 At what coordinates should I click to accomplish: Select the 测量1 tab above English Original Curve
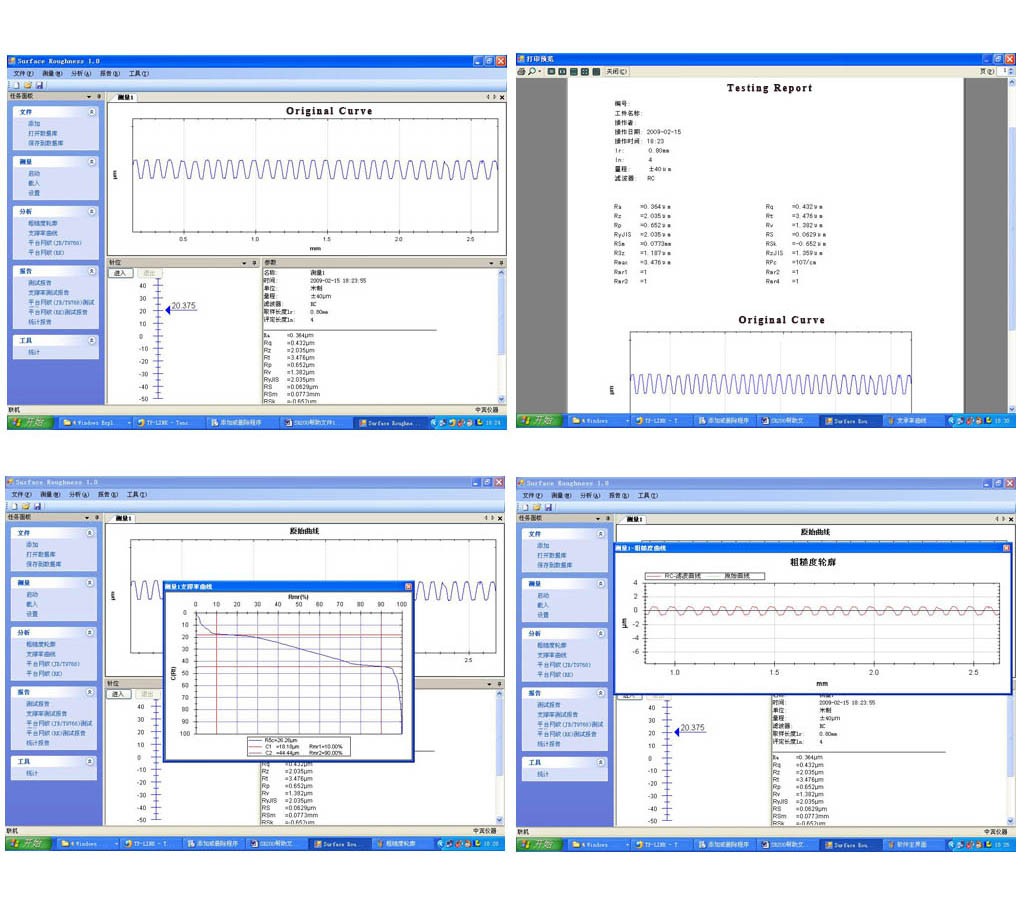tap(125, 97)
